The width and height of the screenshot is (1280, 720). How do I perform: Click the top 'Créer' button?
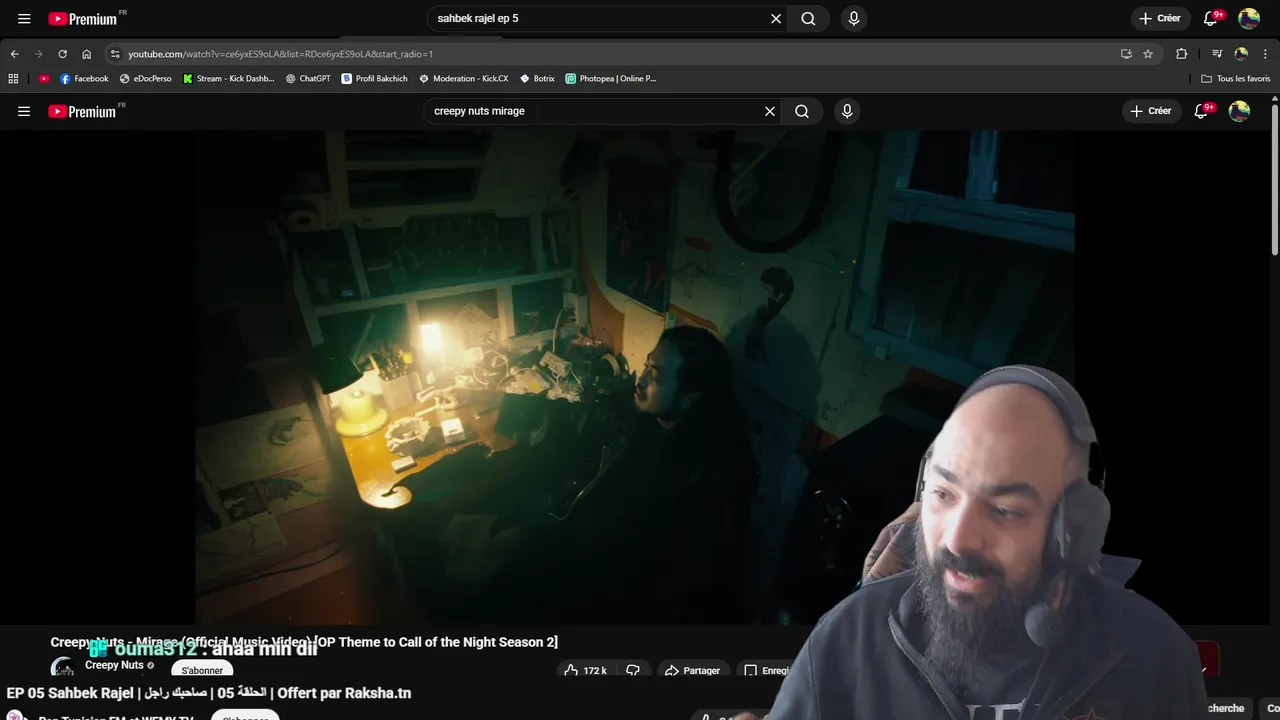point(1159,18)
